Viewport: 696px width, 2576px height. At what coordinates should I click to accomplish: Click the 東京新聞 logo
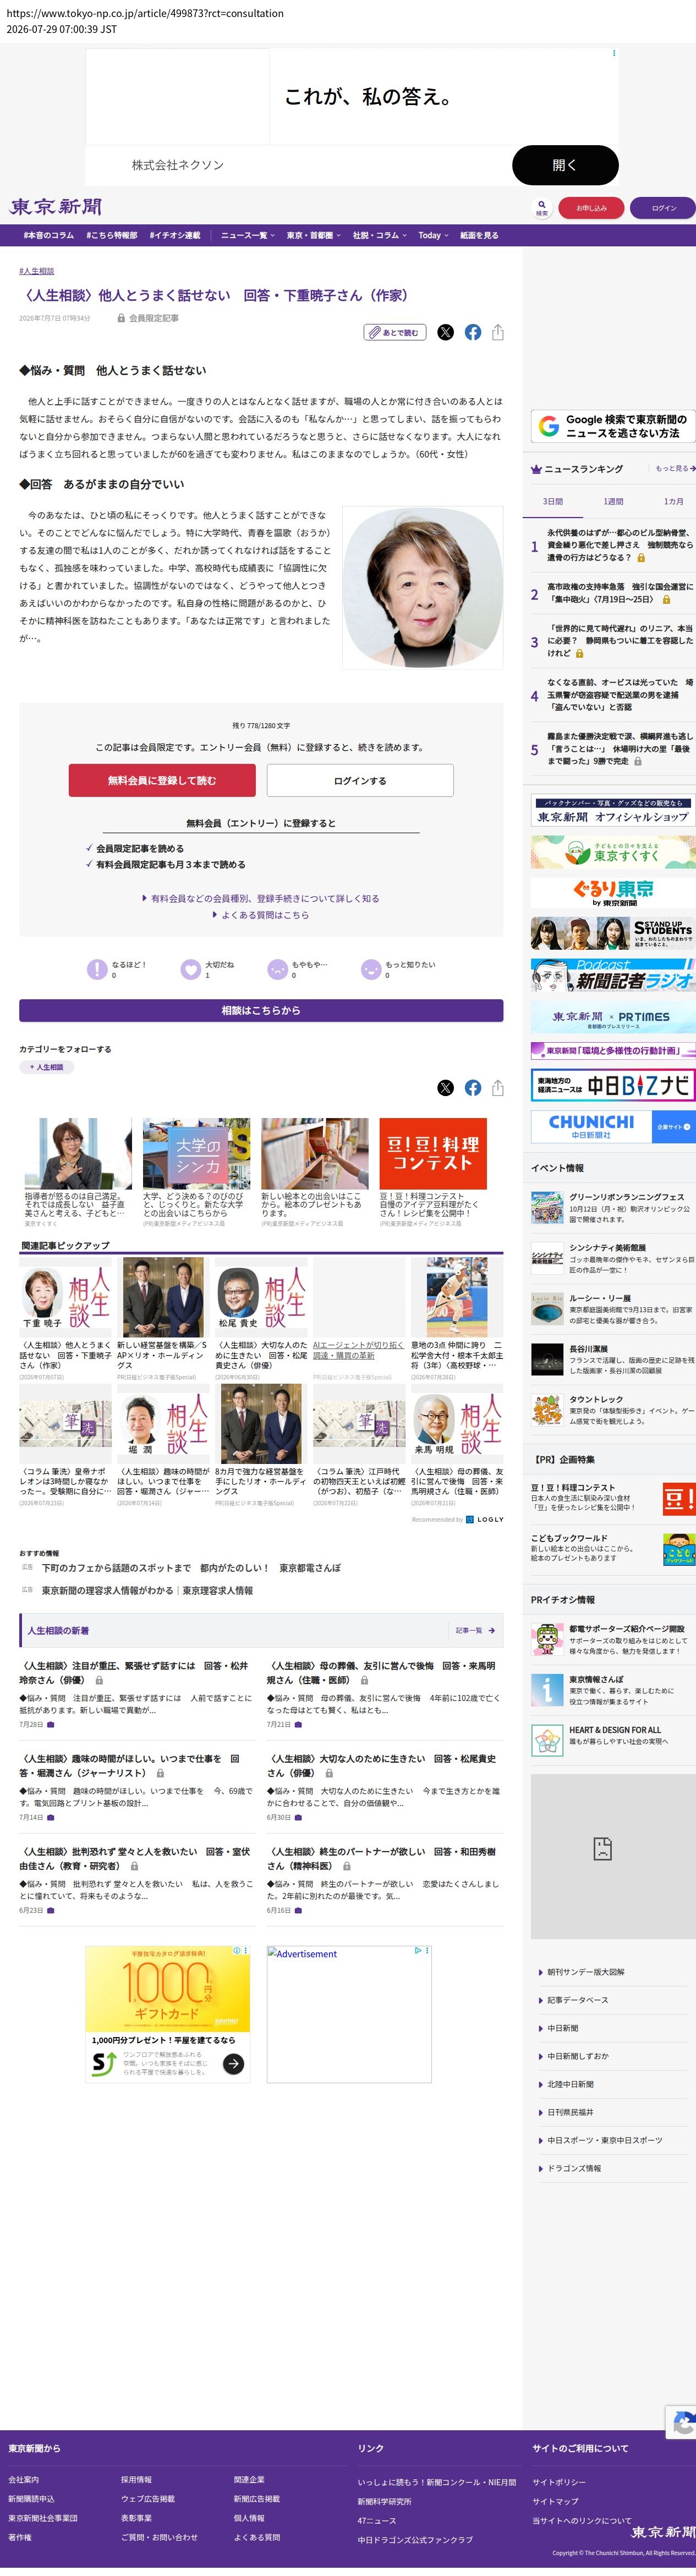[x=56, y=207]
